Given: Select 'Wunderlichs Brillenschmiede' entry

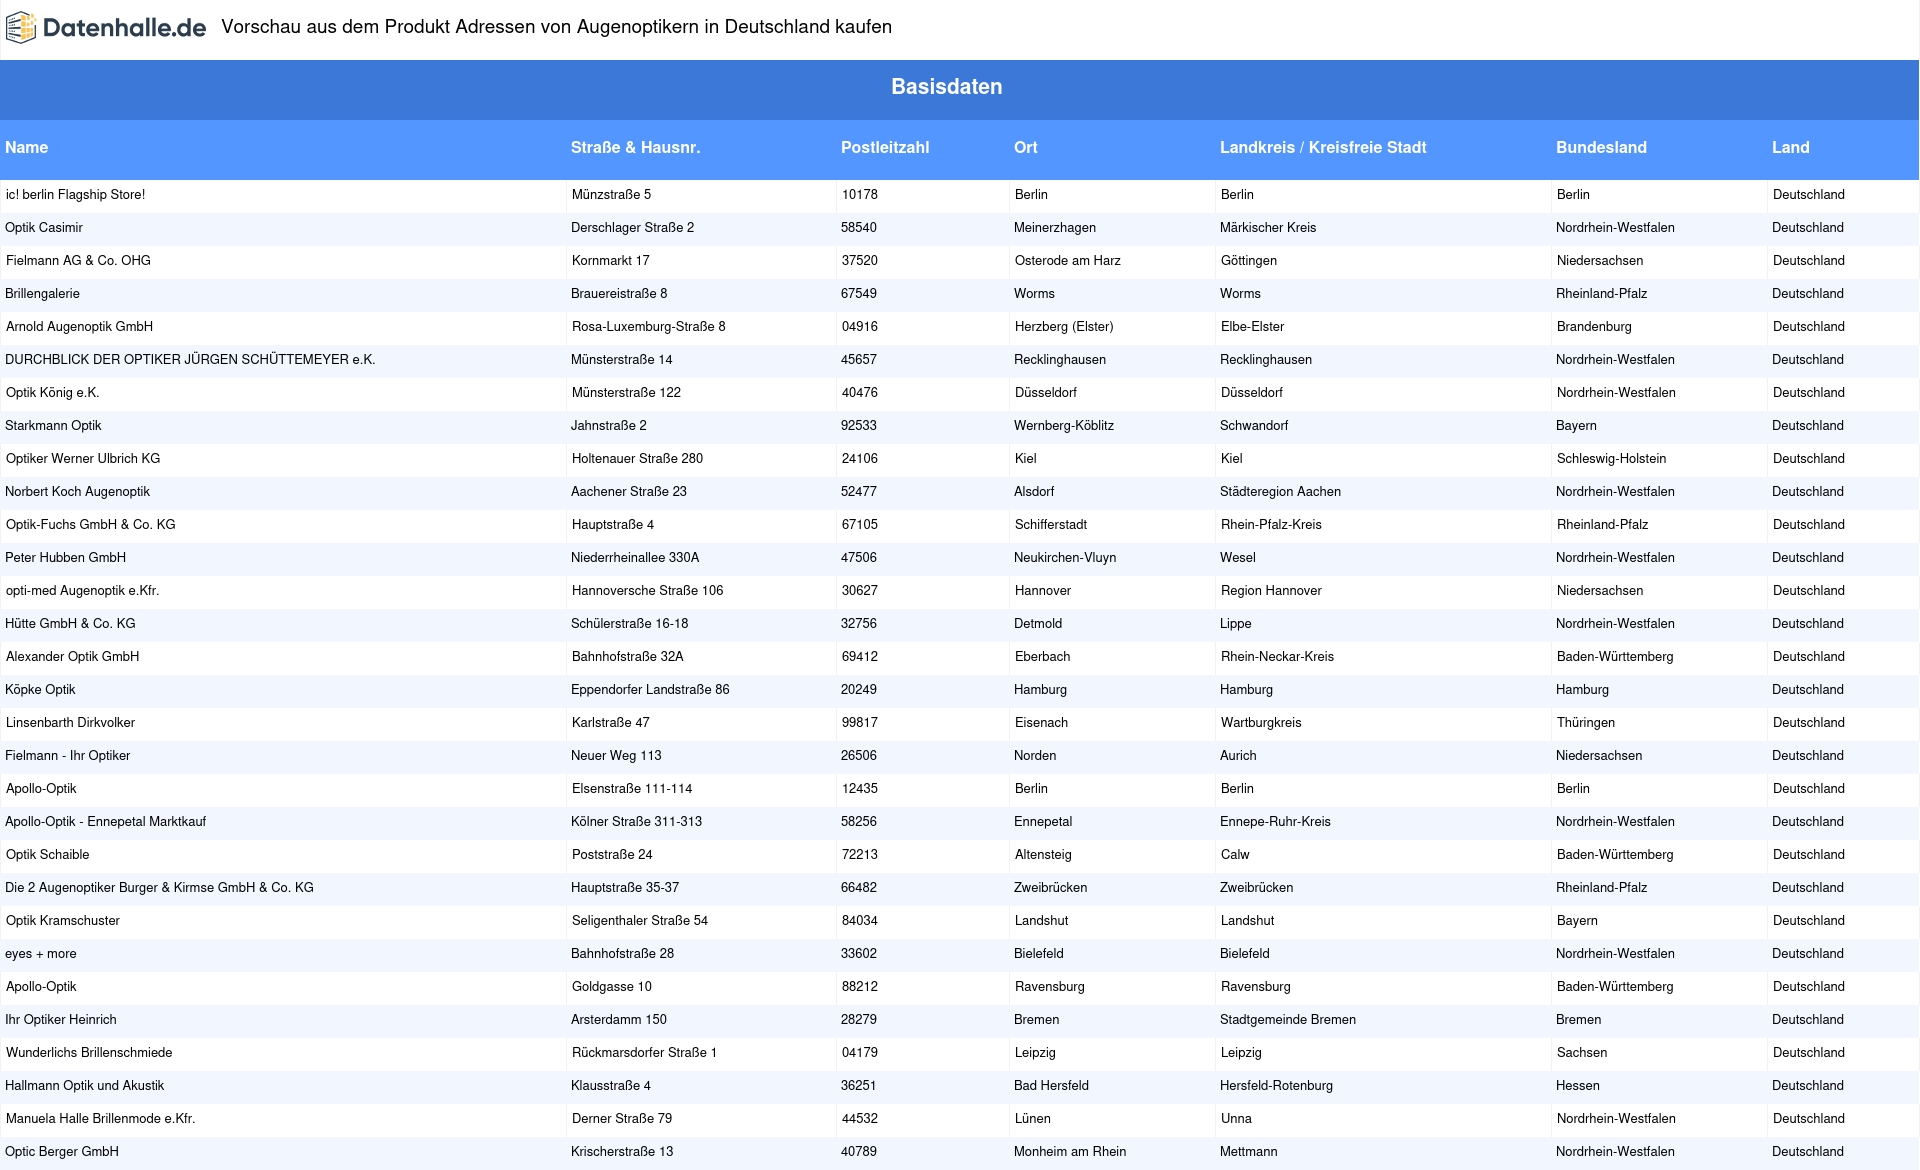Looking at the screenshot, I should (x=89, y=1053).
